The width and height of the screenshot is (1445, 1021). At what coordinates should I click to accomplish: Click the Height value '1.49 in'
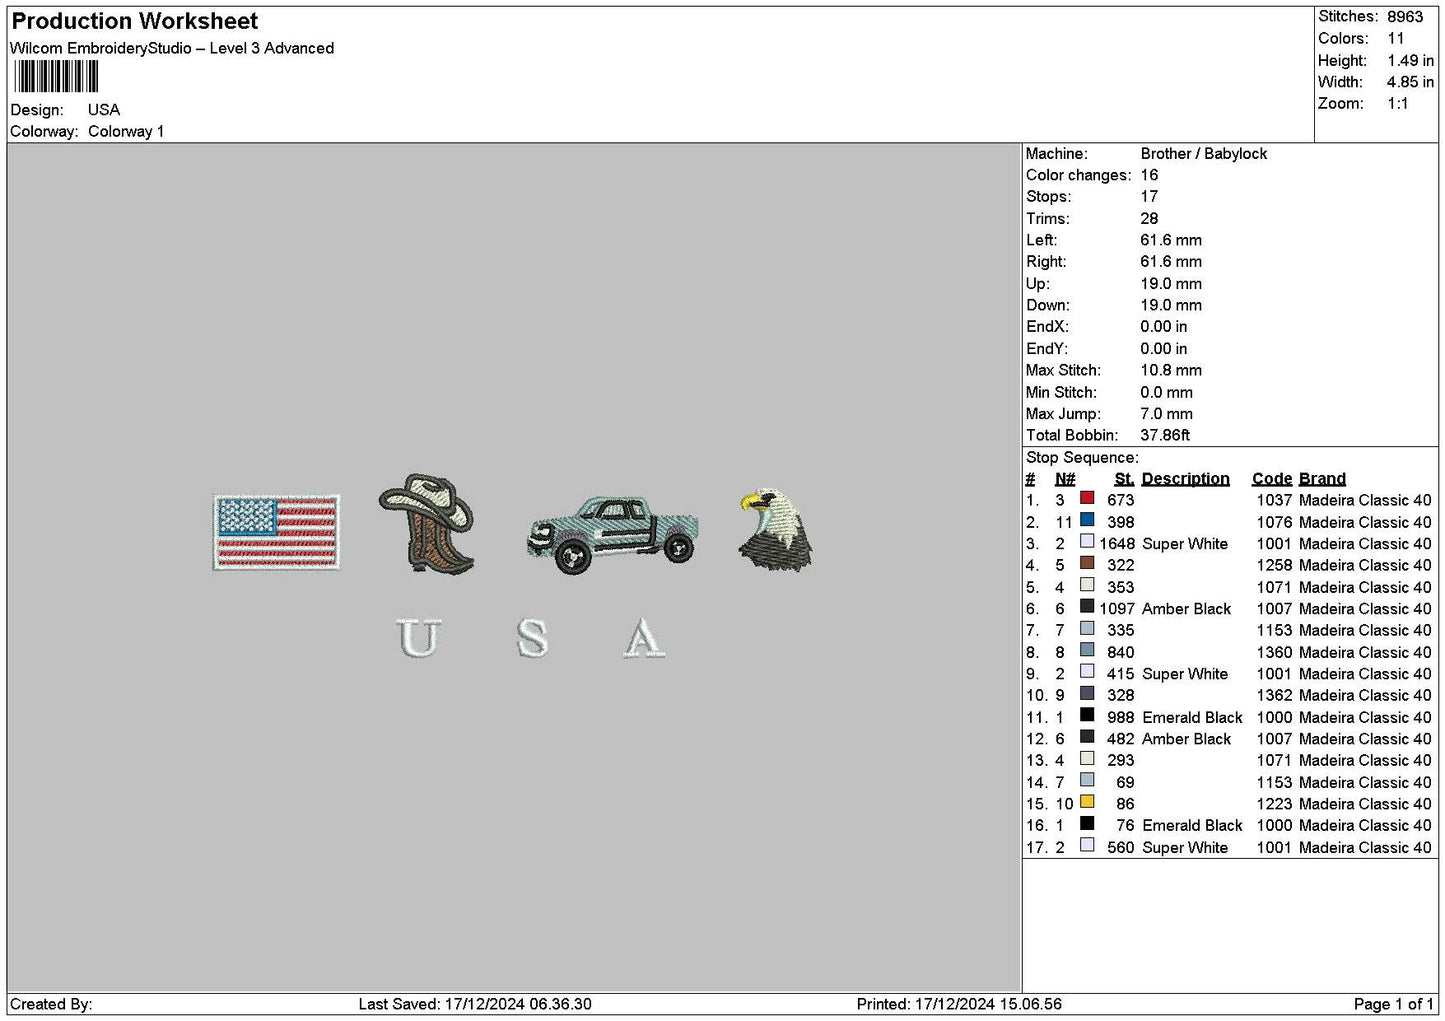[1411, 61]
